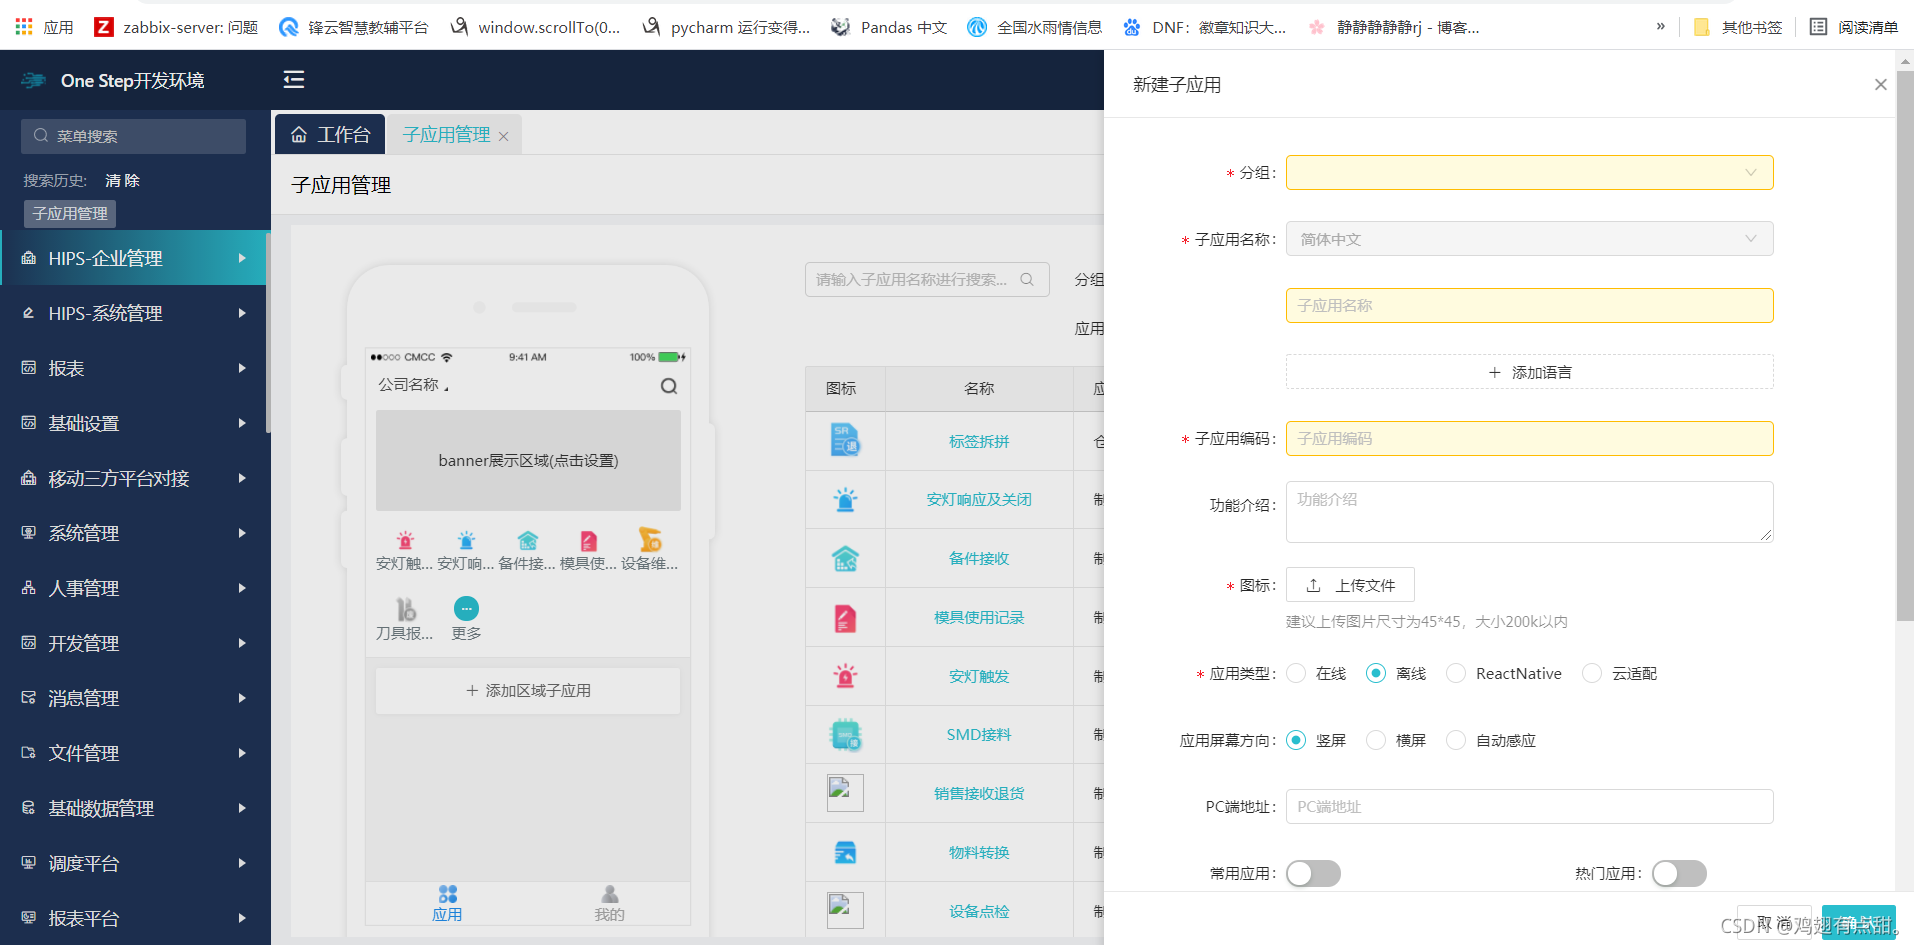The width and height of the screenshot is (1914, 945).
Task: Expand 基础设置 menu
Action: point(135,423)
